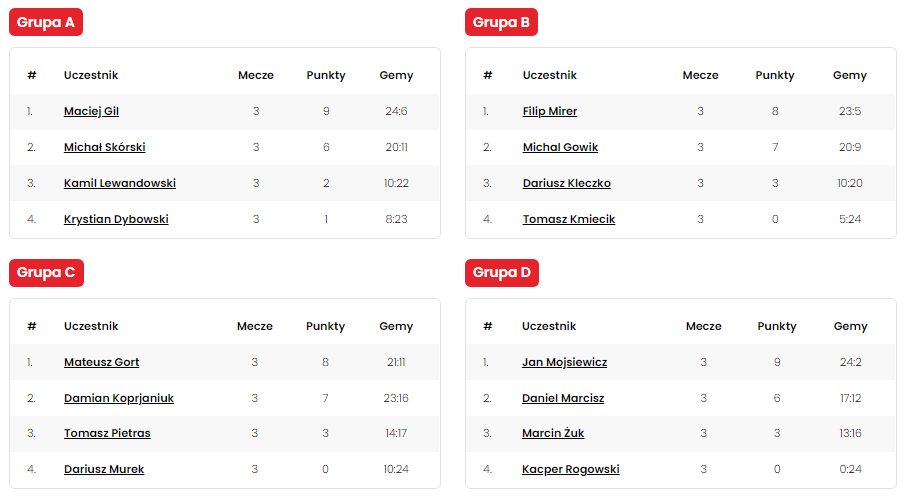Image resolution: width=908 pixels, height=497 pixels.
Task: Open Kamil Lewandowski's profile link
Action: click(x=119, y=183)
